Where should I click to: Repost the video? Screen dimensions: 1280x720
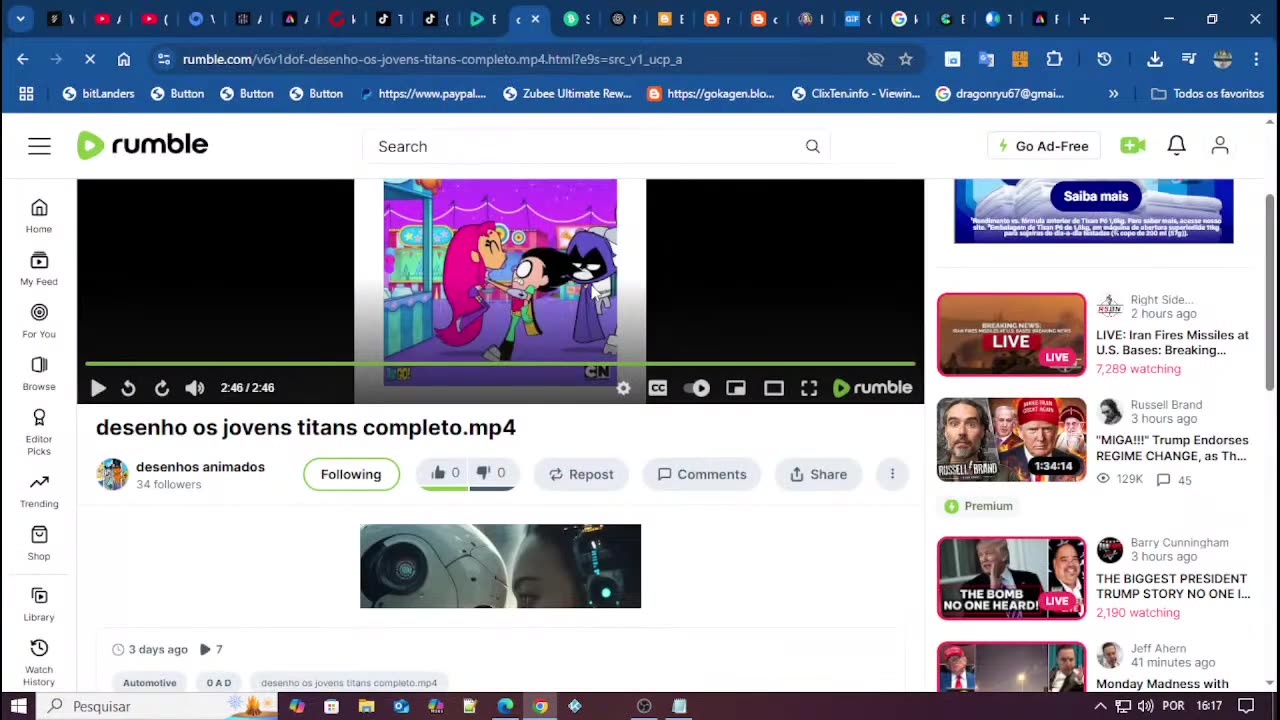(x=581, y=474)
